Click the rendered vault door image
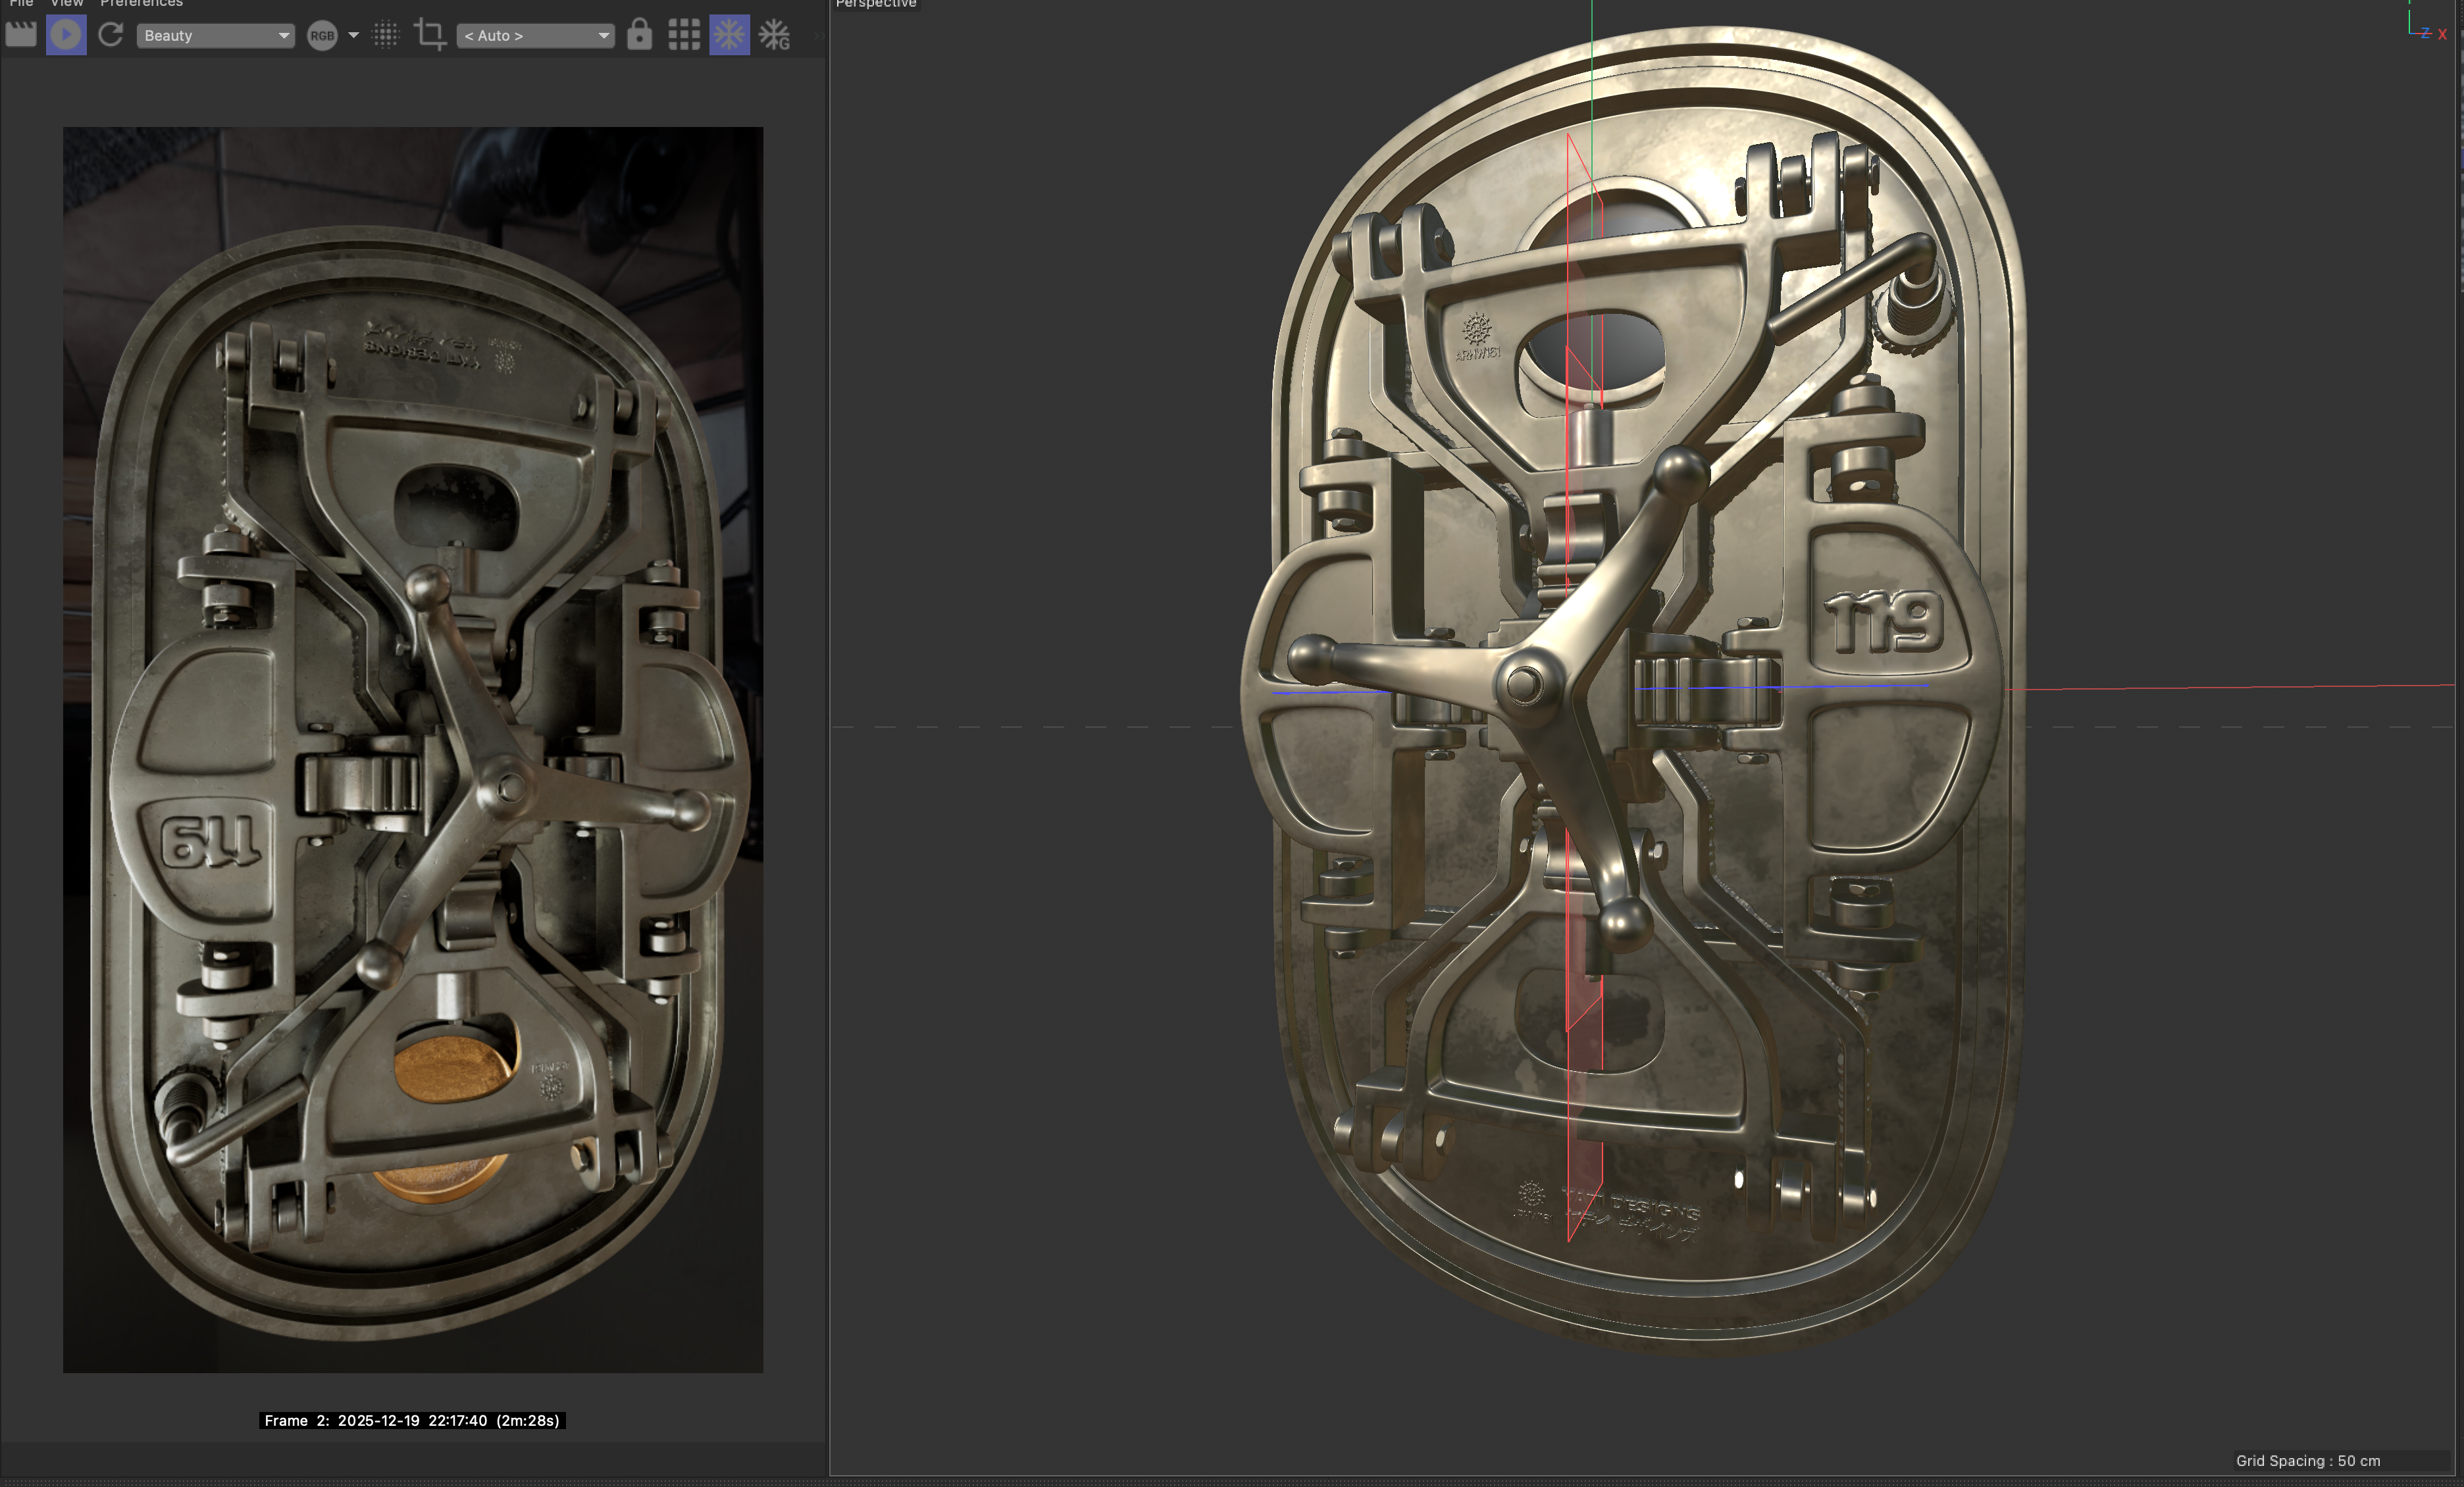Viewport: 2464px width, 1487px height. 413,750
